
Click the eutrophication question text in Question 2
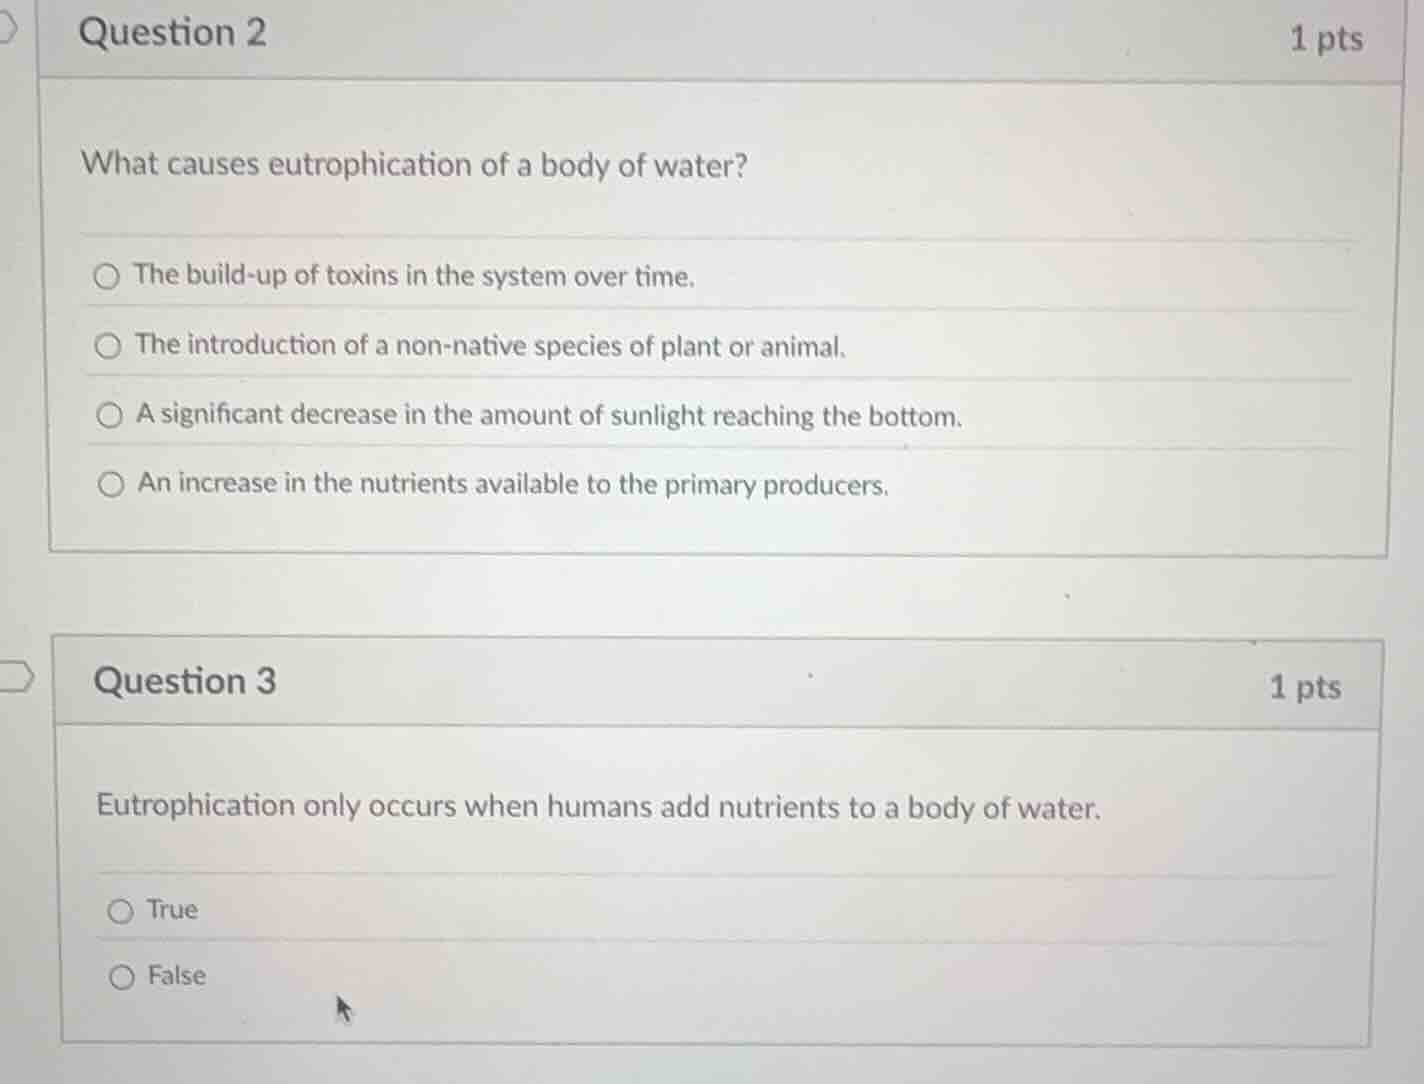[415, 165]
